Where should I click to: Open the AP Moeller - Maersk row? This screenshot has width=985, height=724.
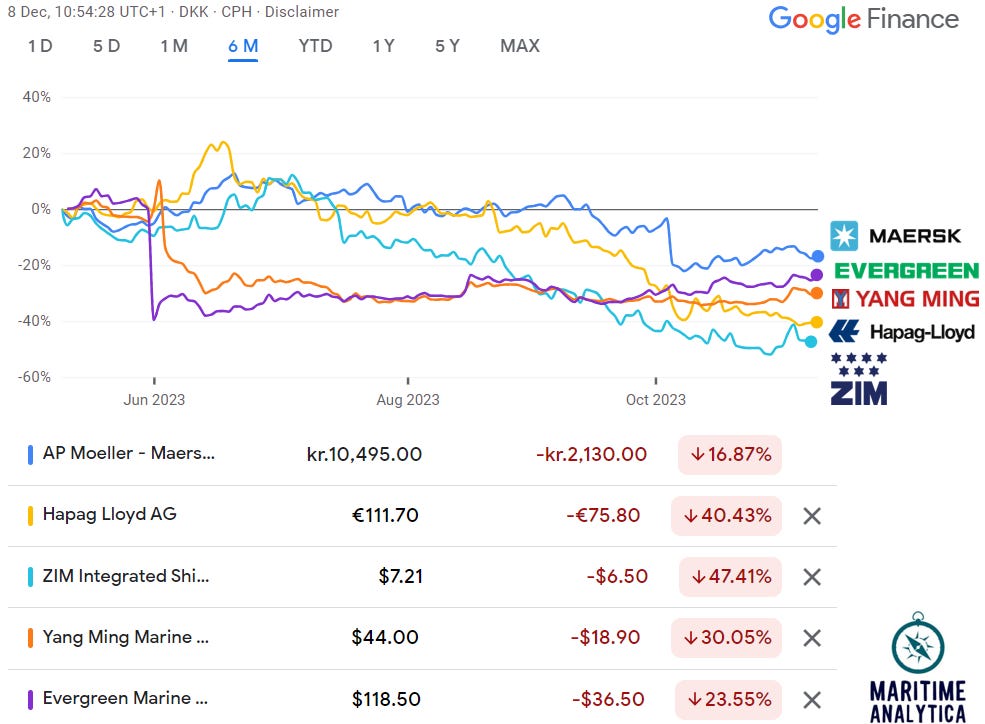coord(422,454)
